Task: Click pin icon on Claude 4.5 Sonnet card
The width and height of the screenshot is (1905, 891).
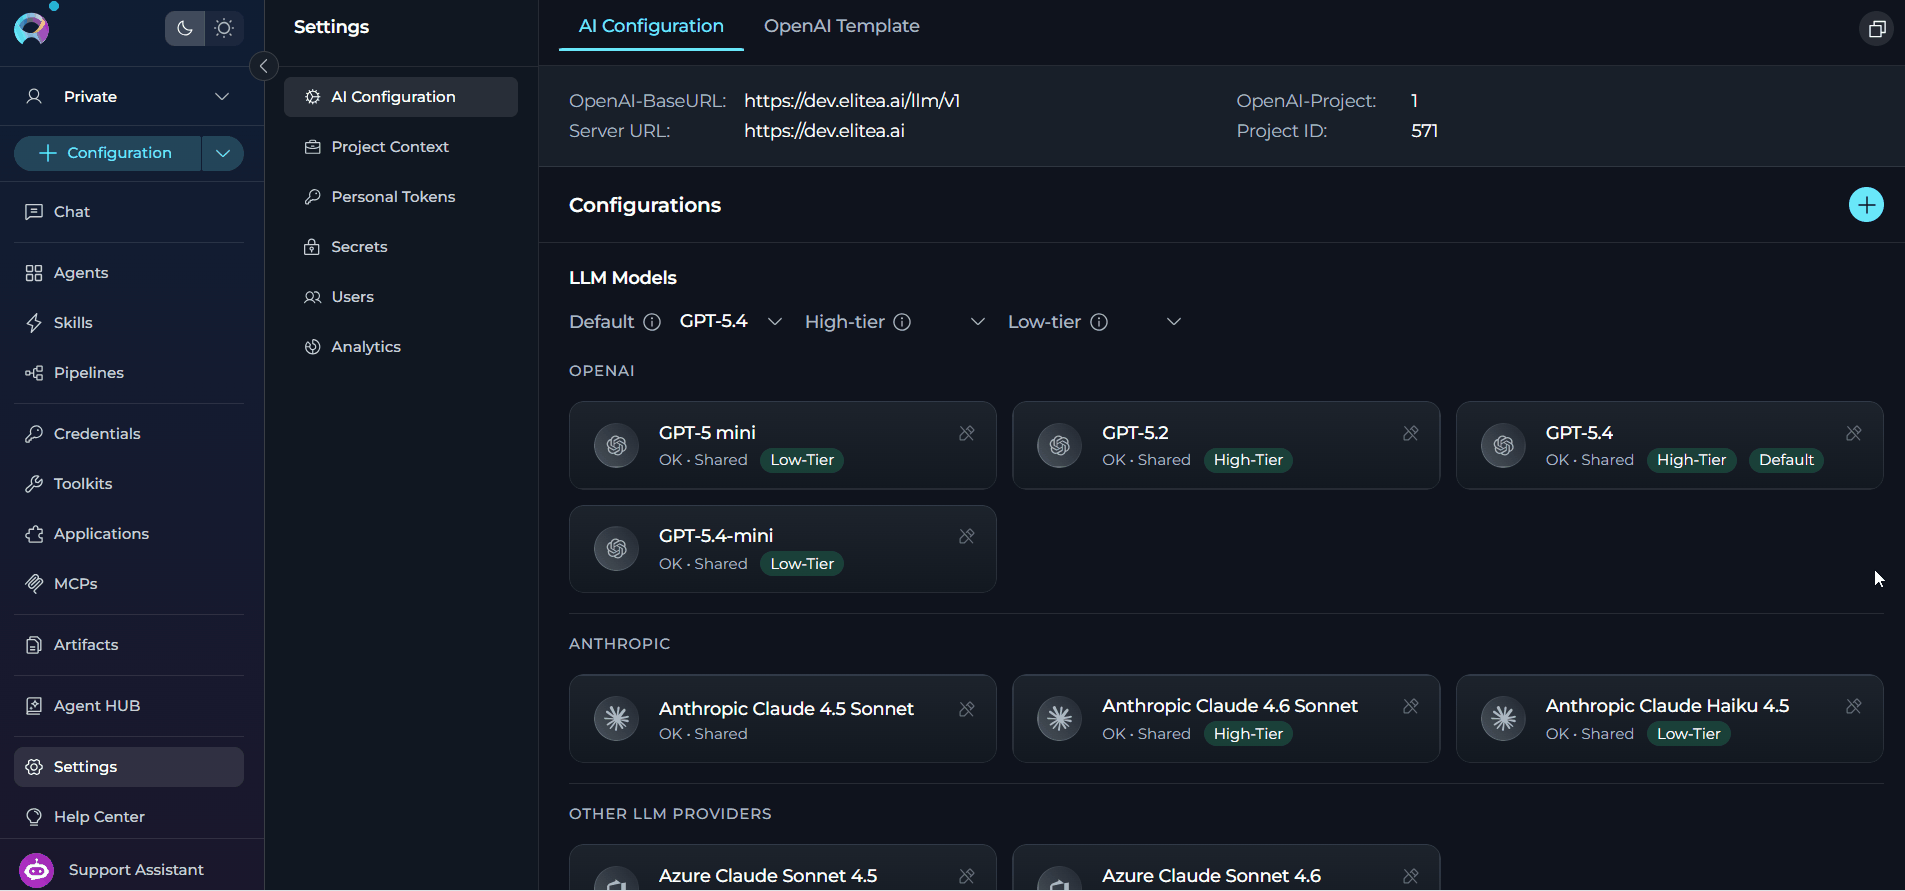Action: point(967,709)
